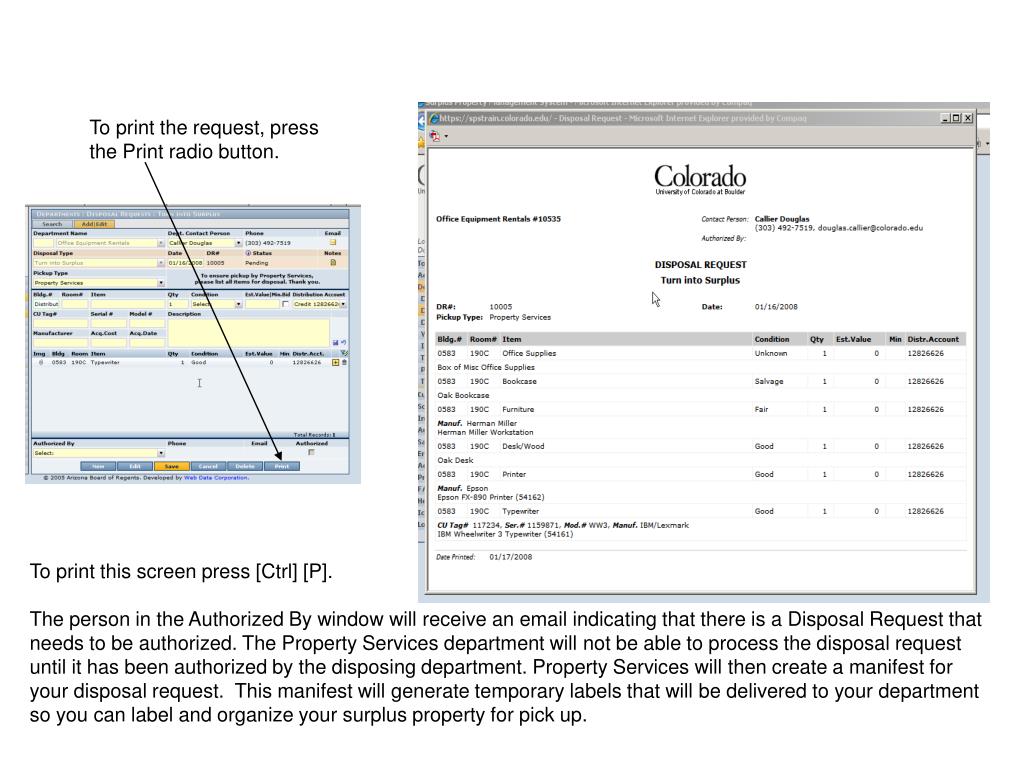Screen dimensions: 1024x768
Task: Click the Manufacturer input field
Action: [x=60, y=343]
